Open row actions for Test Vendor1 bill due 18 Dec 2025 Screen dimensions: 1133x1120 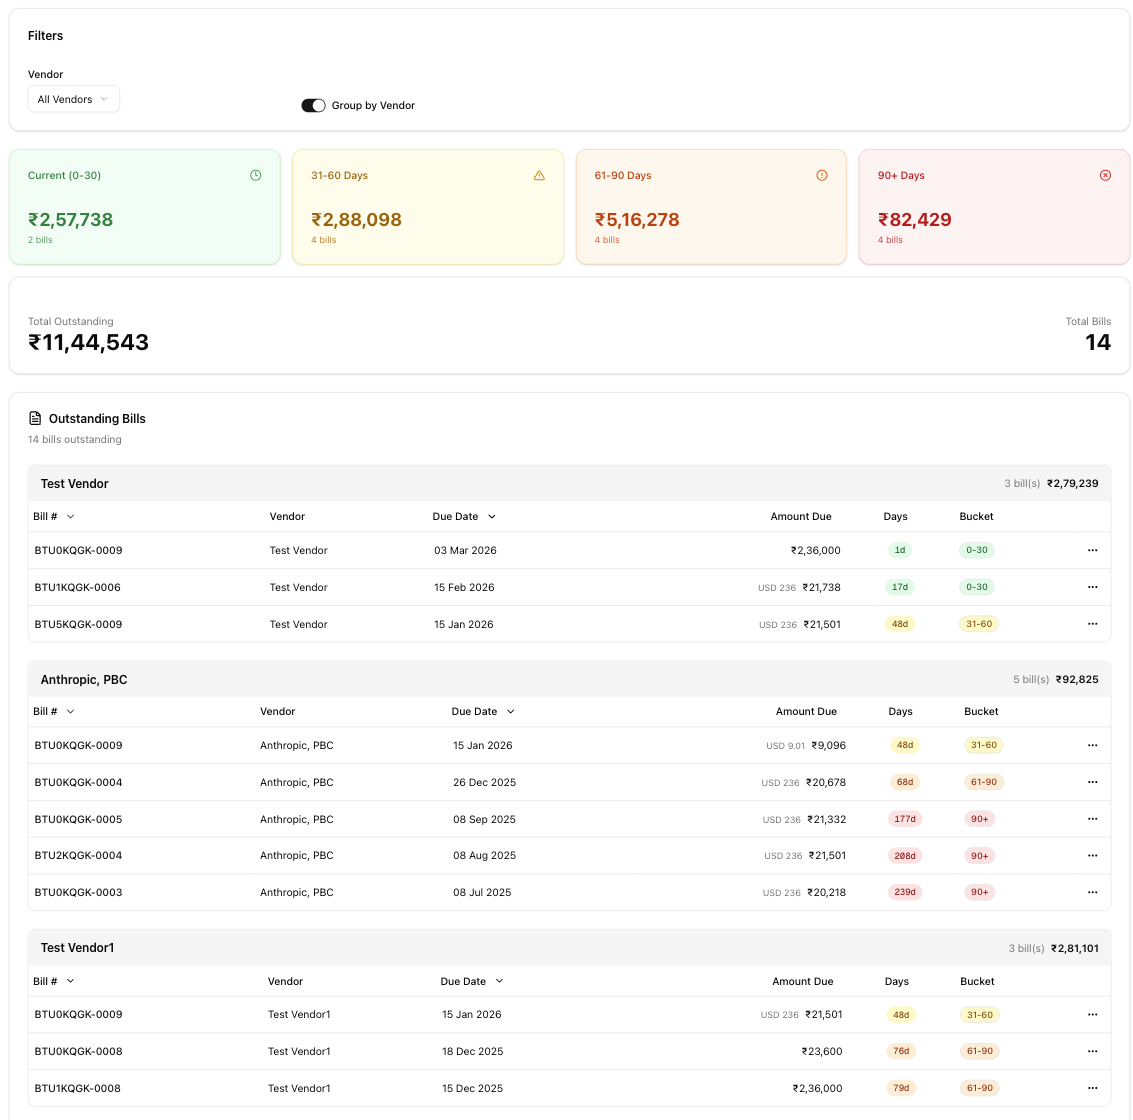tap(1092, 1051)
